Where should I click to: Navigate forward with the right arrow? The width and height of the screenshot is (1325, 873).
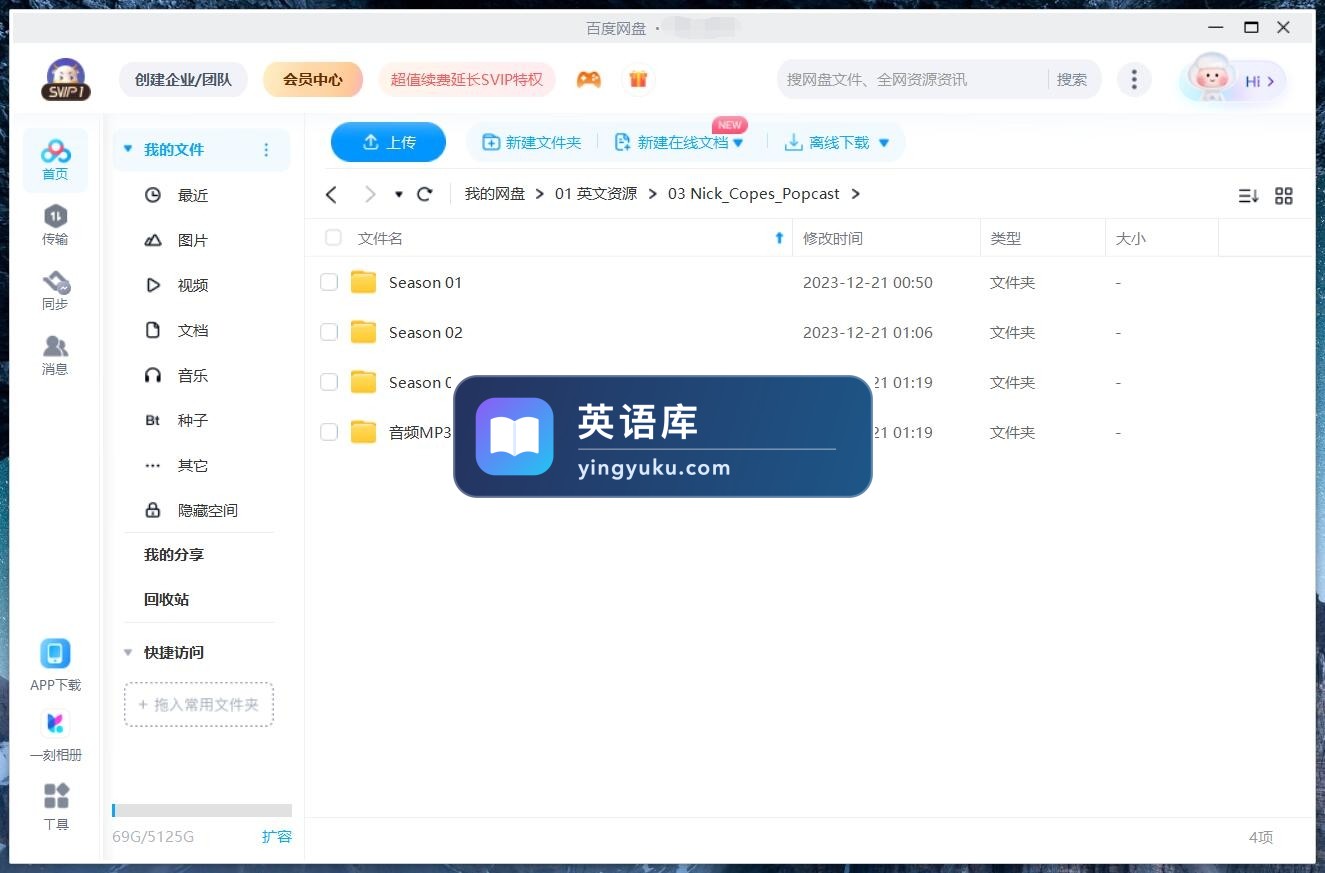370,194
